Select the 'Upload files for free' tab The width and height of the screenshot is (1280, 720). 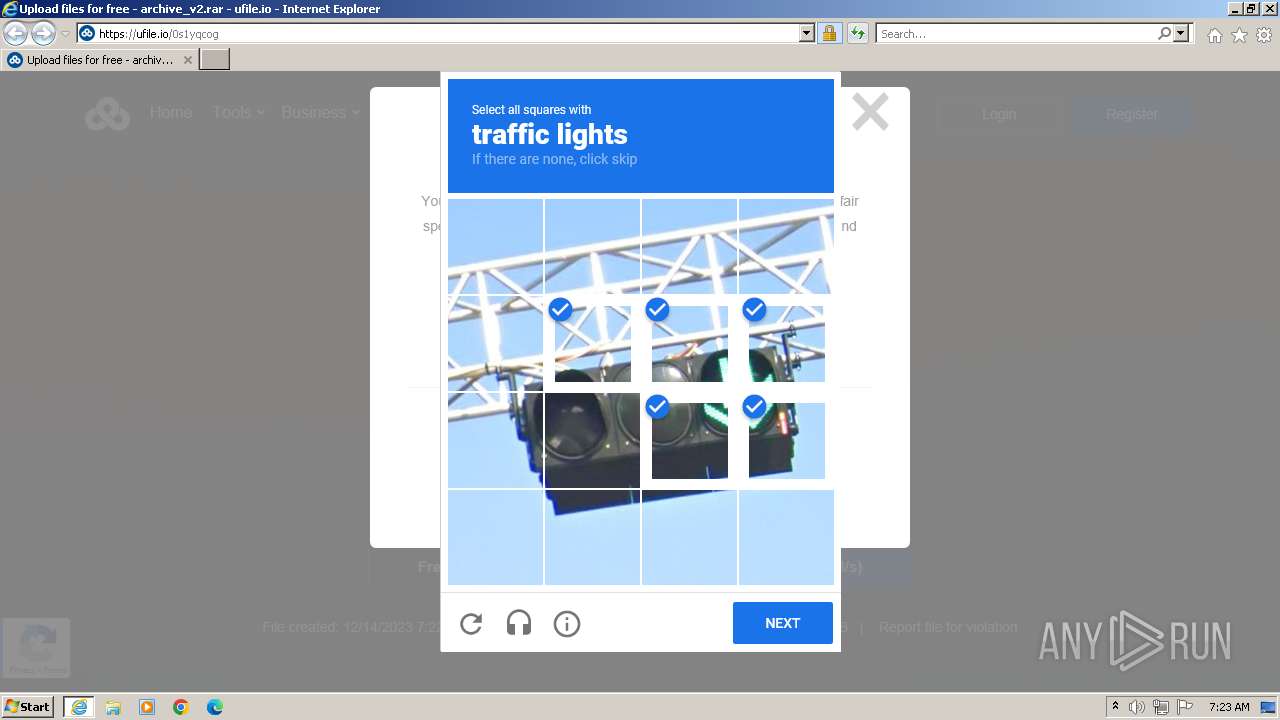tap(99, 60)
